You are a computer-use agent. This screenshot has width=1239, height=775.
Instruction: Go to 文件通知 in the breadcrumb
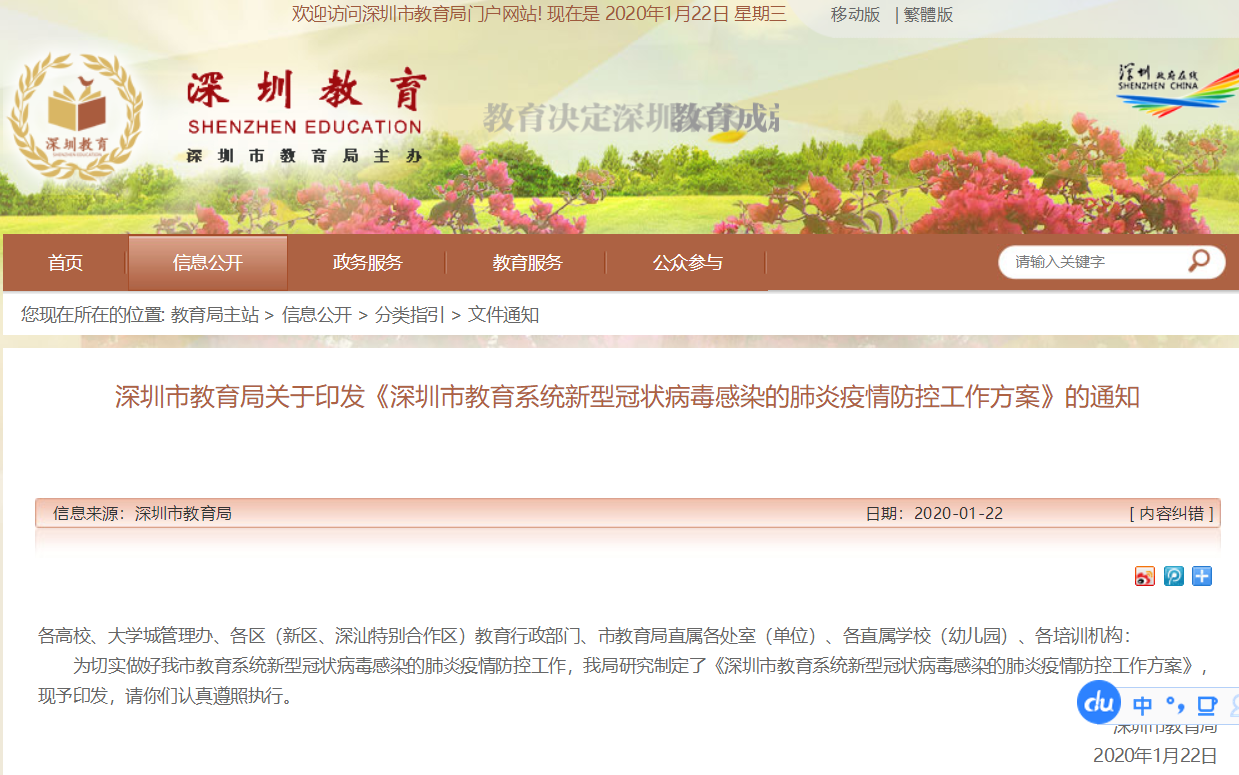[503, 315]
